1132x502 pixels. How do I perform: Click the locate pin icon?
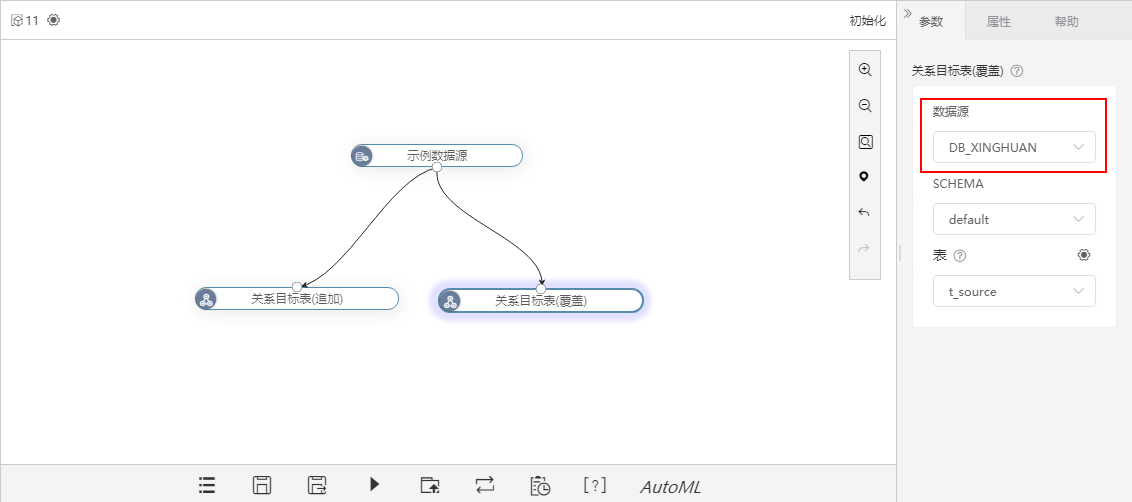click(864, 177)
